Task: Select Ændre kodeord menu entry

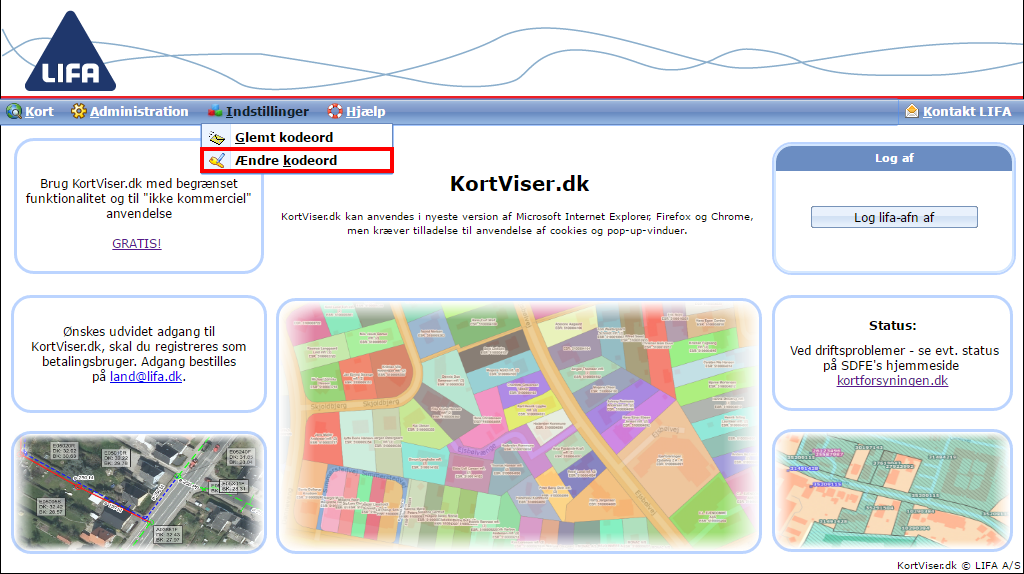Action: tap(297, 160)
